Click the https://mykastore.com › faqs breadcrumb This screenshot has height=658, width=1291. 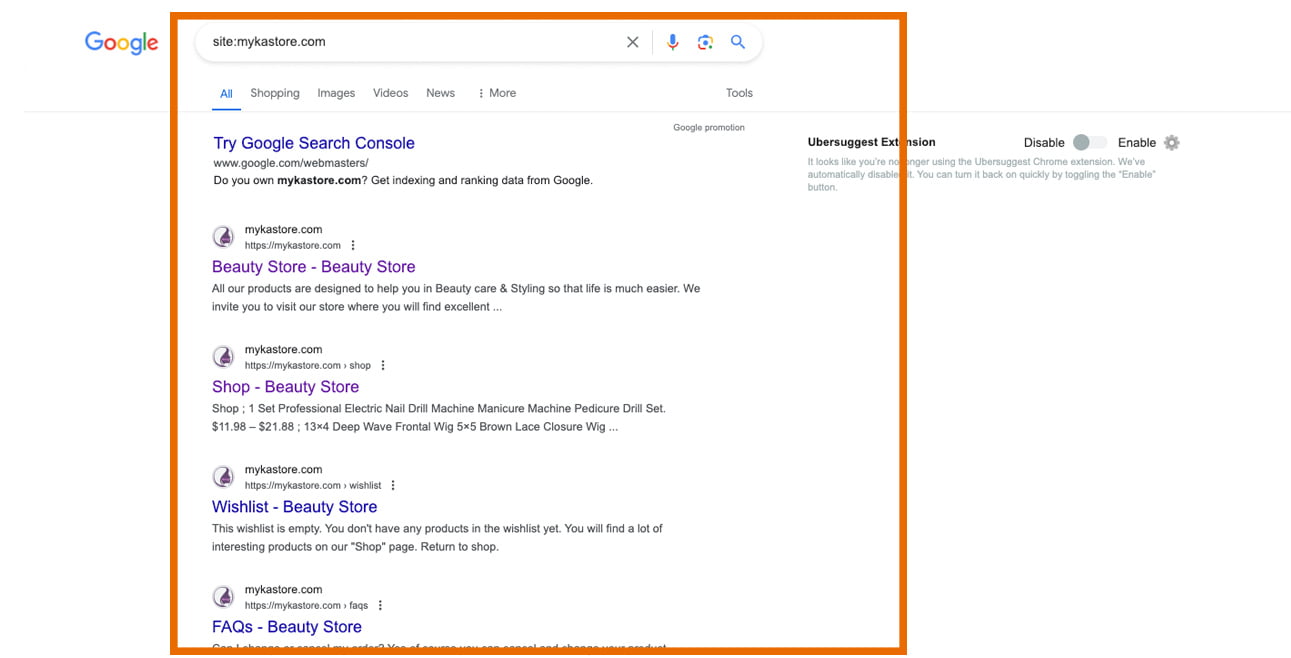pyautogui.click(x=307, y=606)
